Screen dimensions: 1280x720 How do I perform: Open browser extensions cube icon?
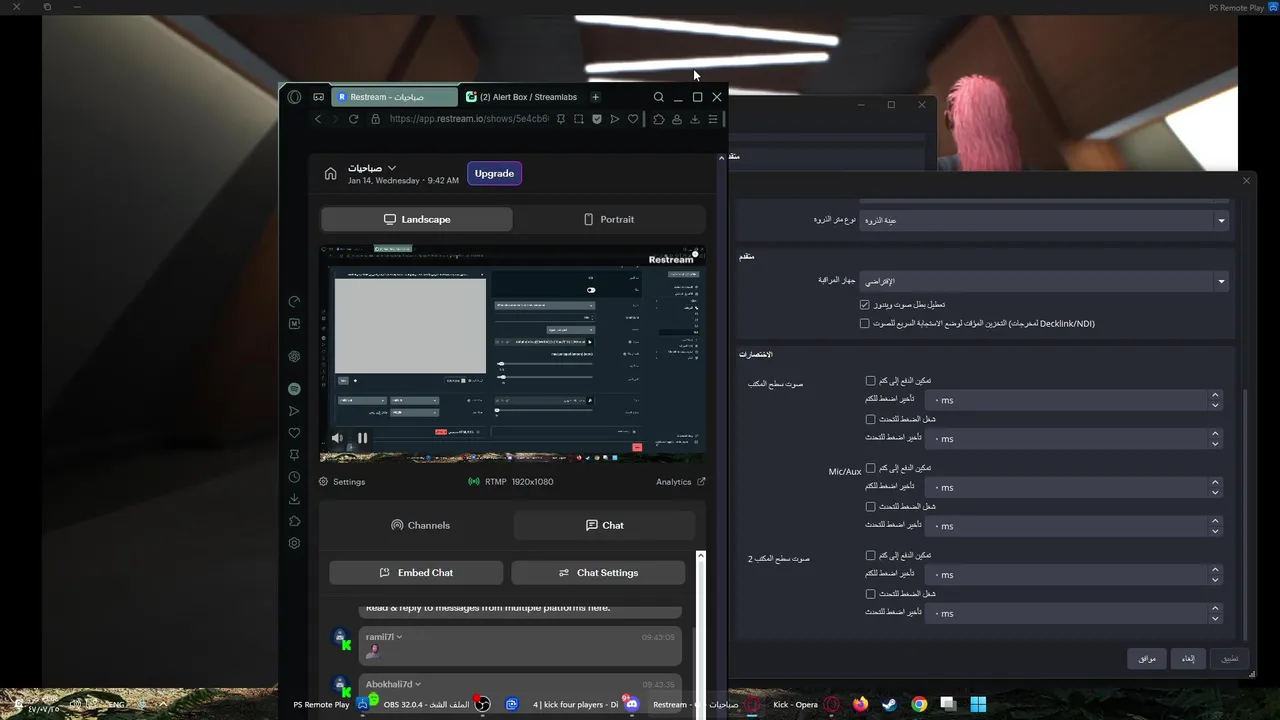pyautogui.click(x=659, y=119)
